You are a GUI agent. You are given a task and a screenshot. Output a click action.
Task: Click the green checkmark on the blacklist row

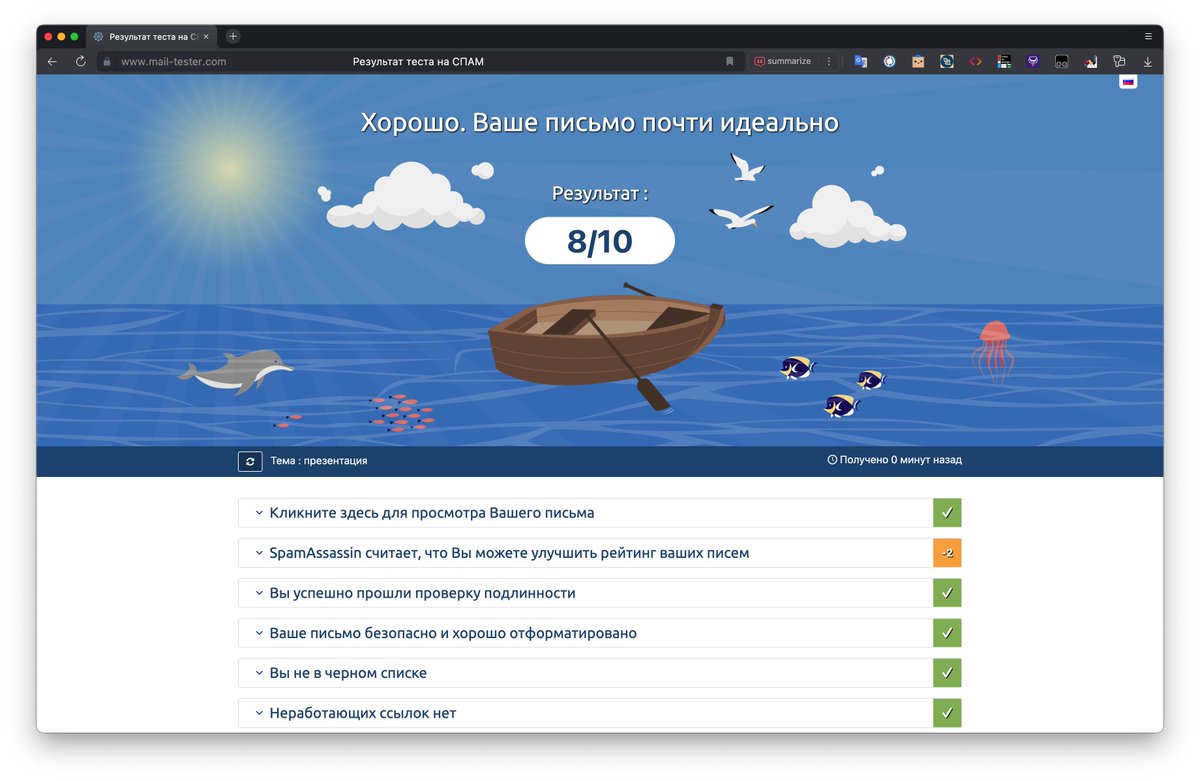(947, 673)
